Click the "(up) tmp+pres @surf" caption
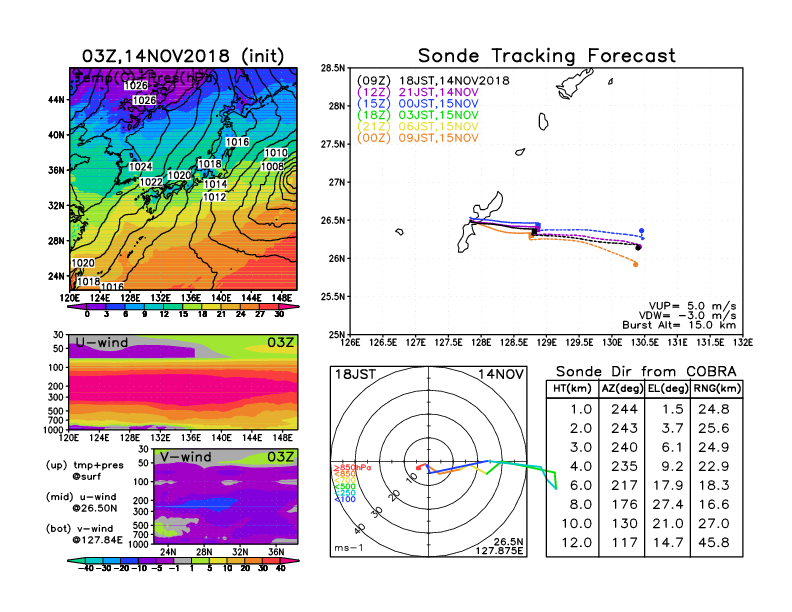Screen dimensions: 792x612 85,471
